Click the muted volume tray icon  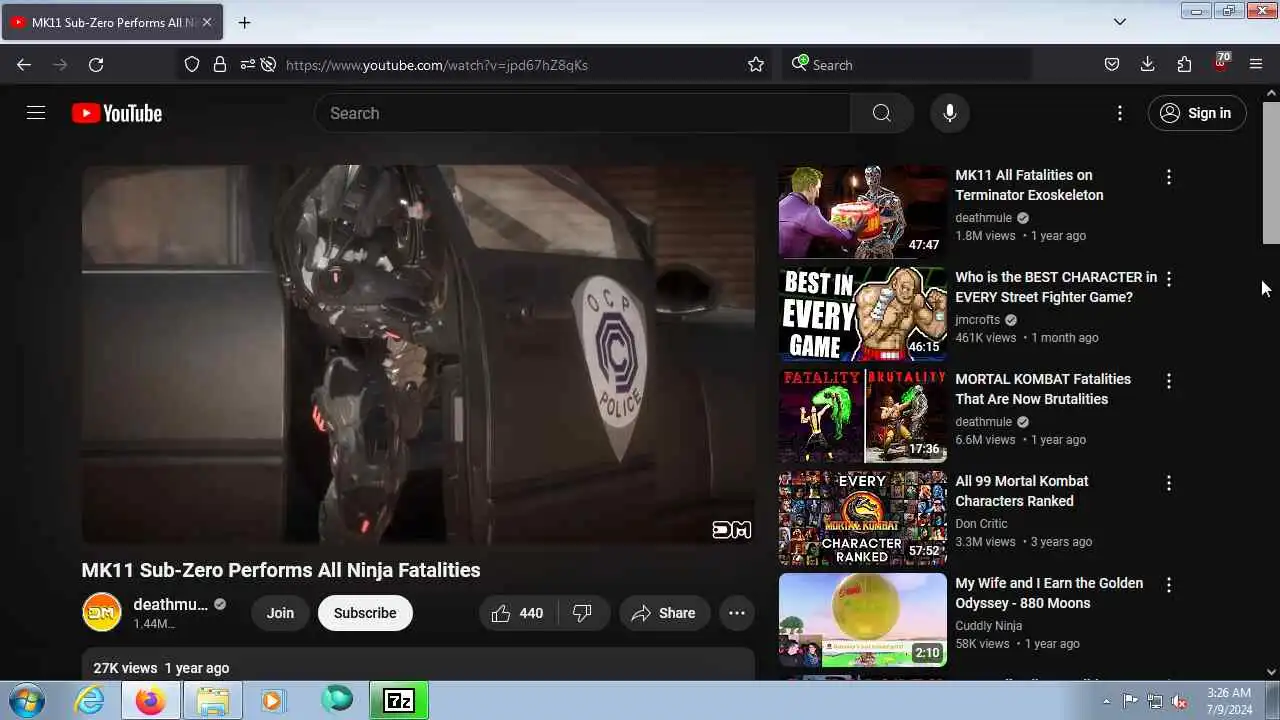1180,701
